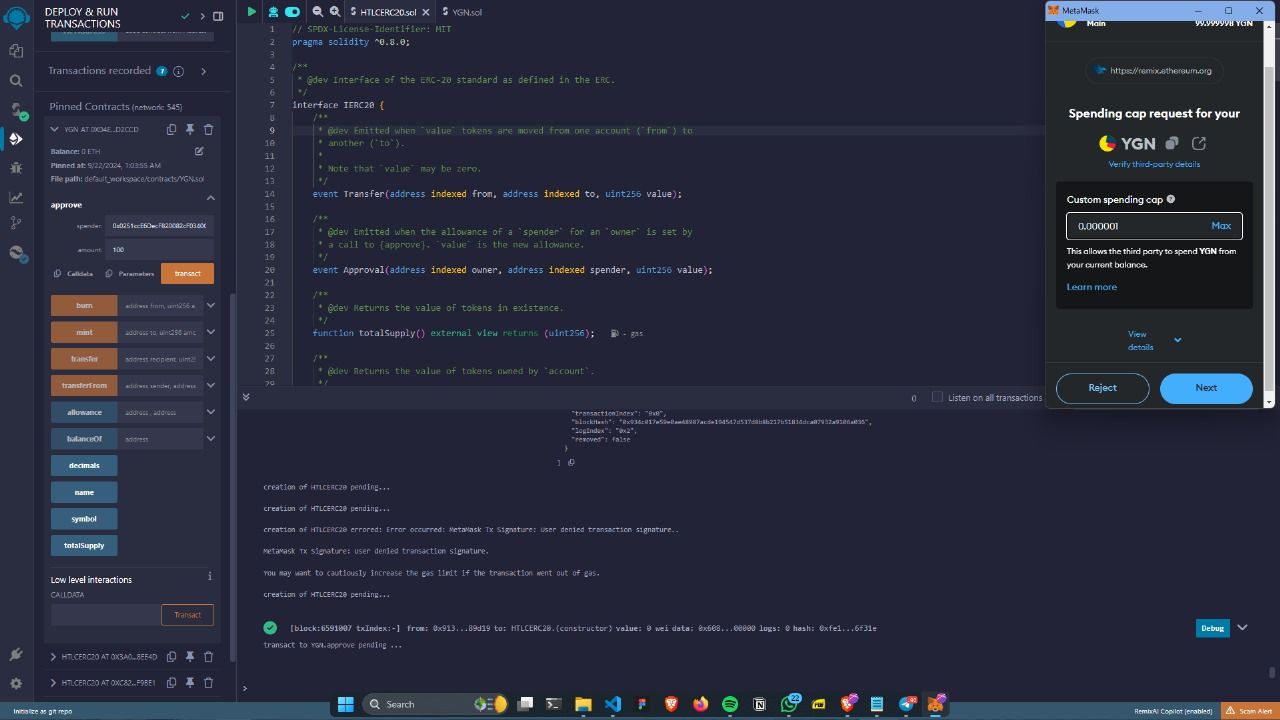Open Remix settings gear icon
Screen dimensions: 1280x720
click(16, 684)
